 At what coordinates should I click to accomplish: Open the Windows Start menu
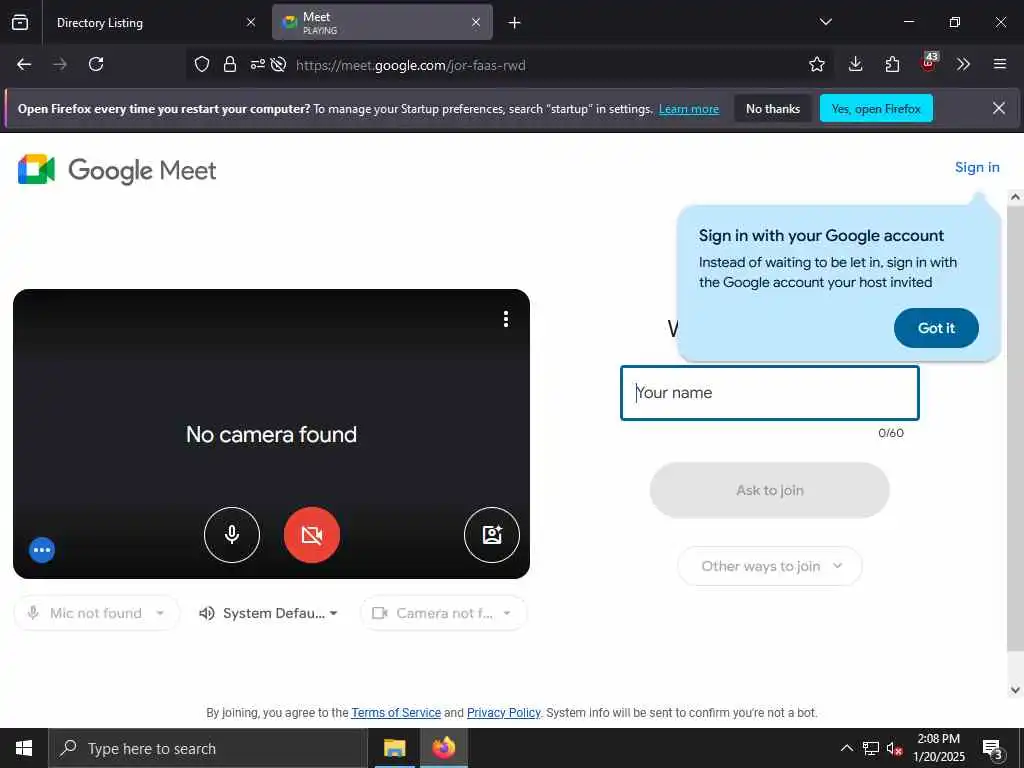pyautogui.click(x=24, y=748)
